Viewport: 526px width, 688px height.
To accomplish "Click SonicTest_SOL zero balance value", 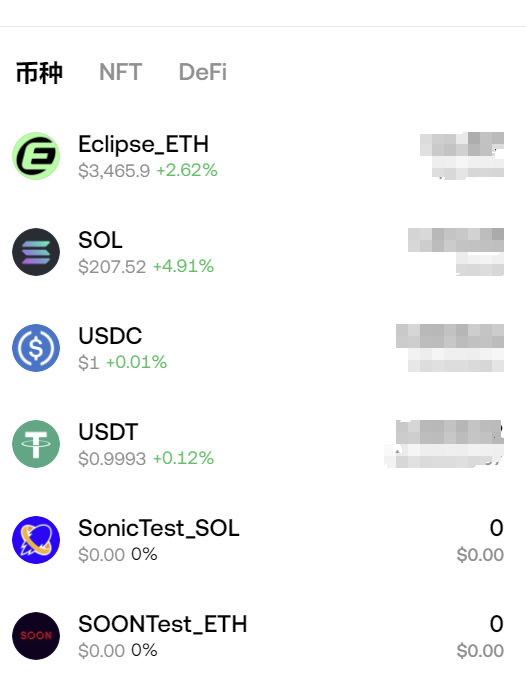I will point(496,528).
